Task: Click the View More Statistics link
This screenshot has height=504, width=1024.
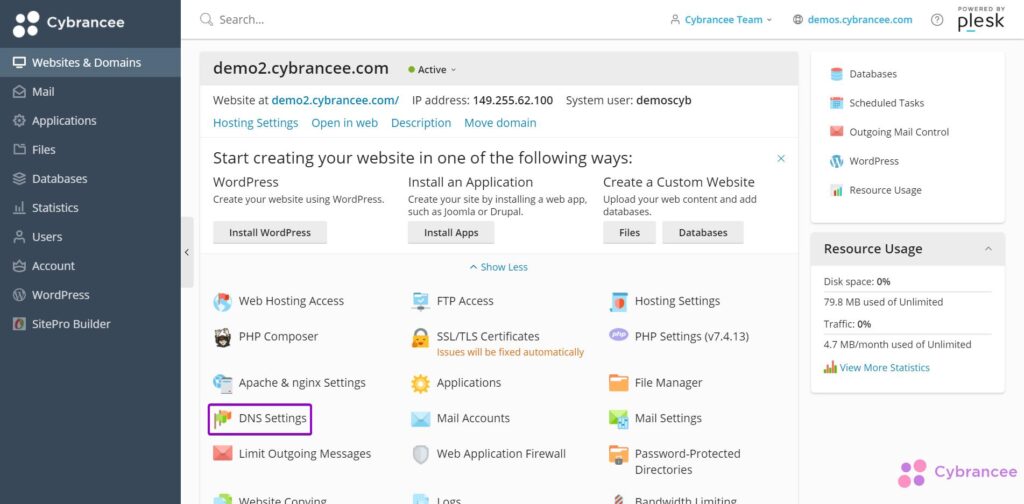Action: (x=884, y=368)
